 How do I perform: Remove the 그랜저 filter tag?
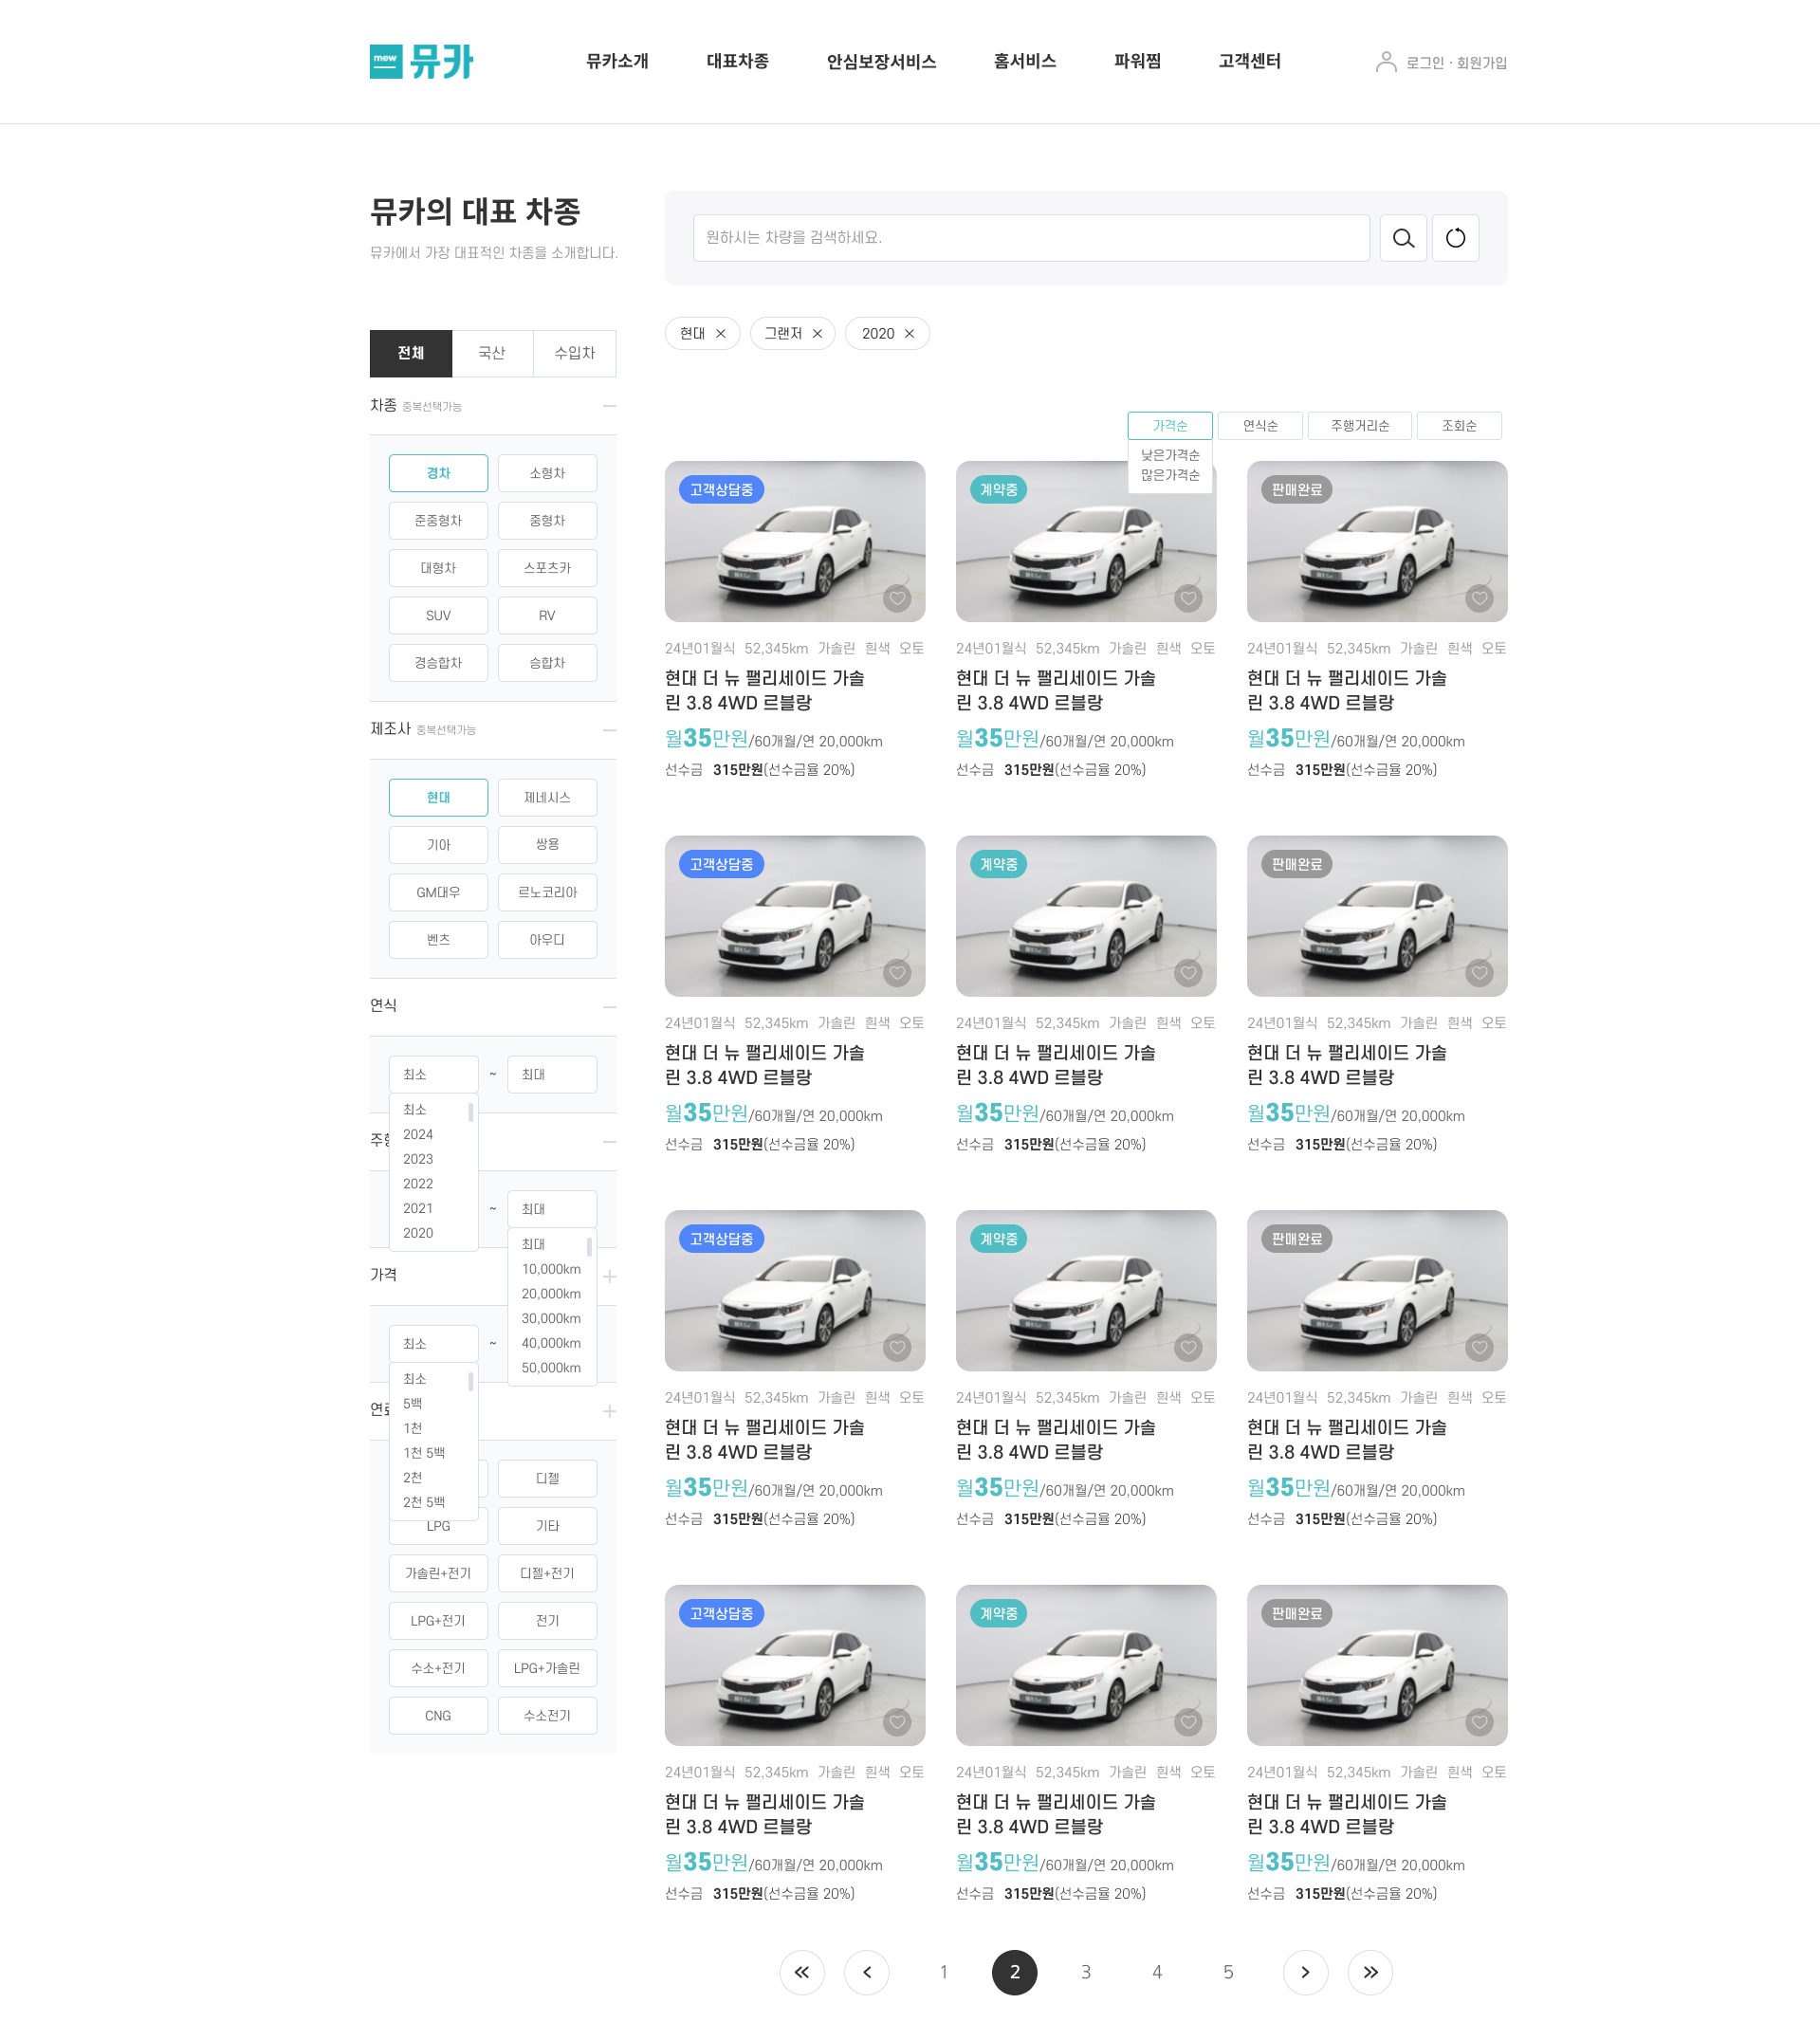817,334
